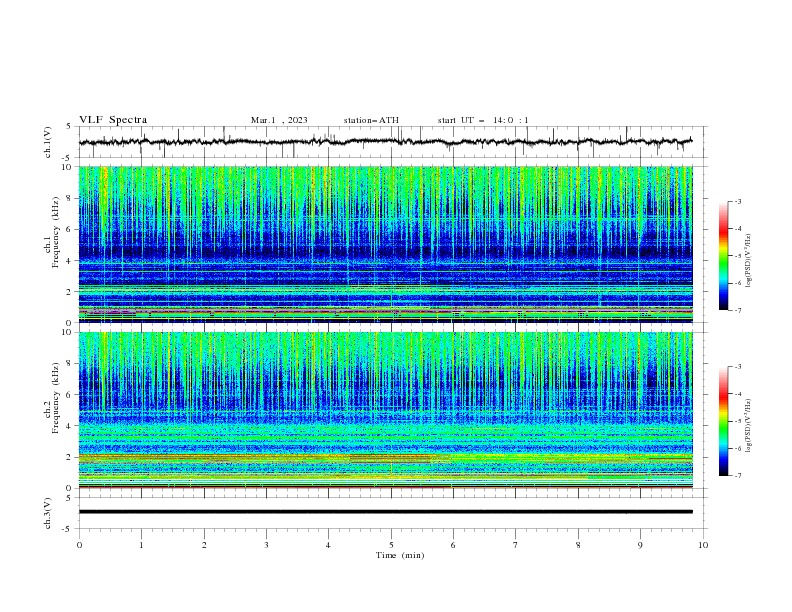792x612 pixels.
Task: Click inside the ch.1 spectrogram panel
Action: point(385,244)
